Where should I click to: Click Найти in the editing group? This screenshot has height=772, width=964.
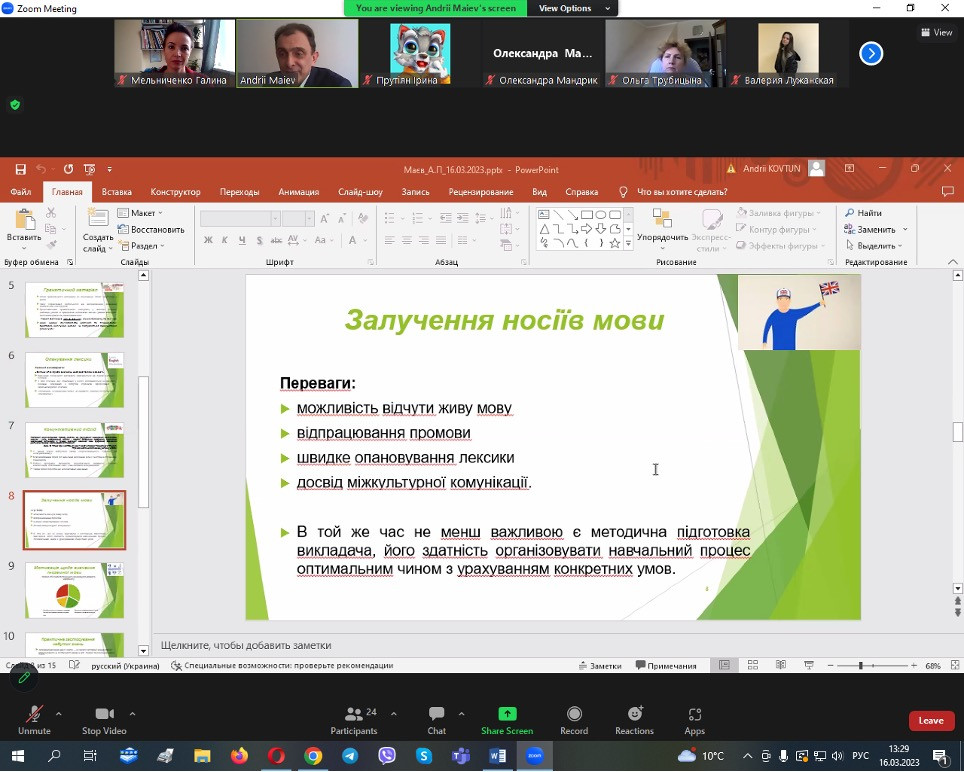[863, 213]
